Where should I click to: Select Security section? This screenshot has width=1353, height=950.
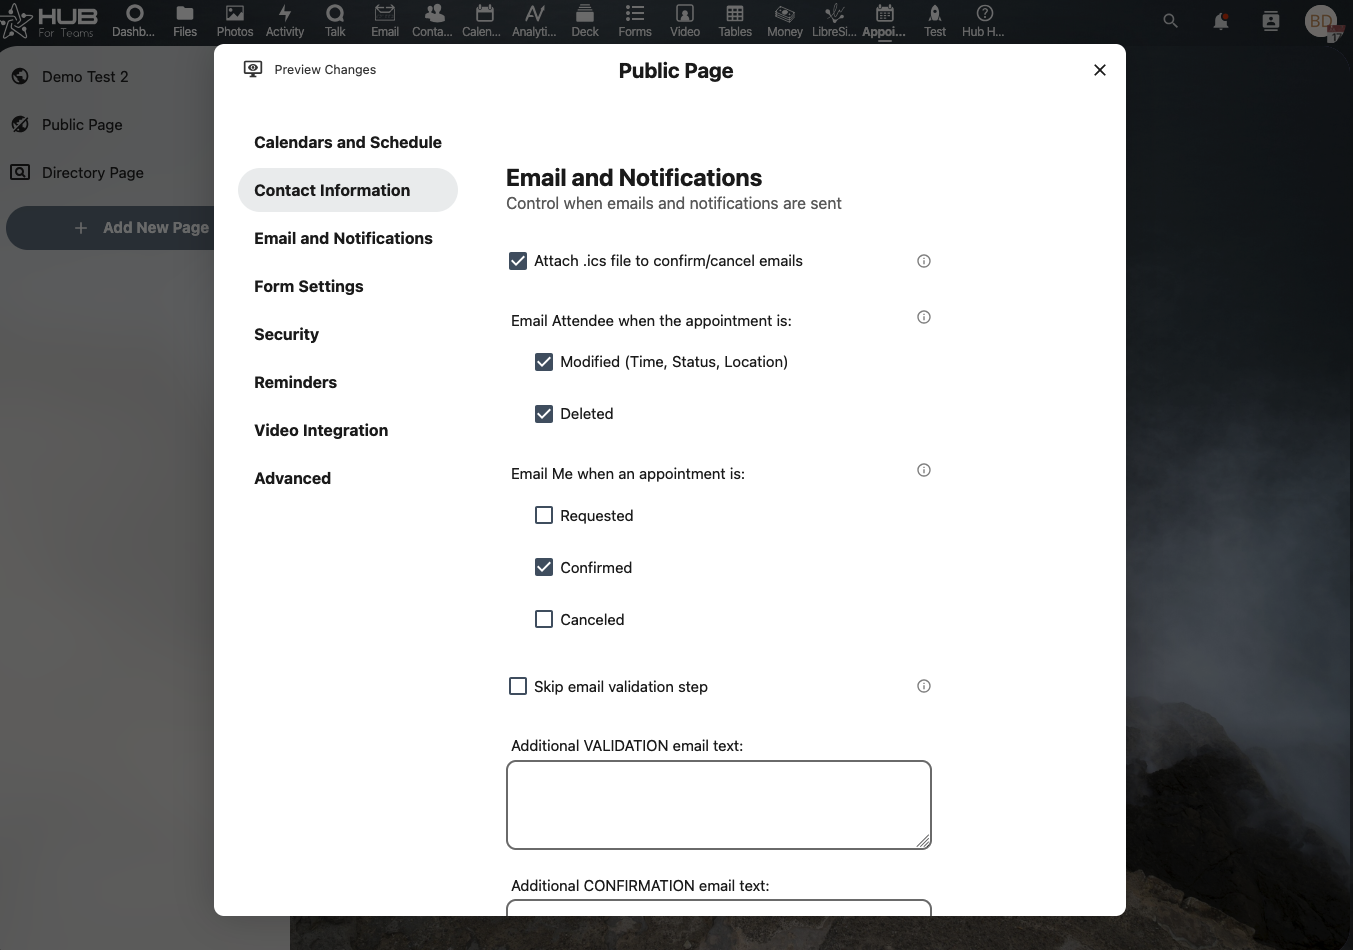click(x=348, y=334)
